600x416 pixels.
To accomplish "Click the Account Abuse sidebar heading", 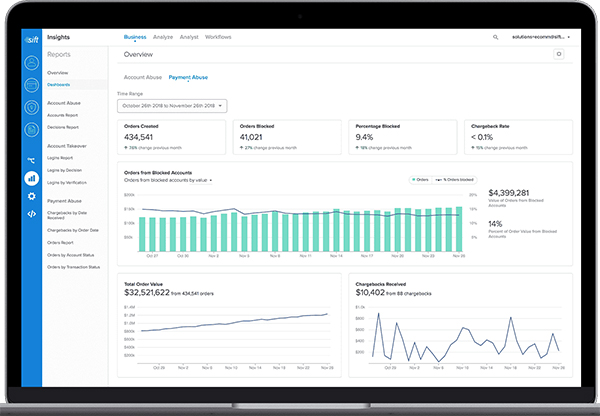I will tap(64, 103).
